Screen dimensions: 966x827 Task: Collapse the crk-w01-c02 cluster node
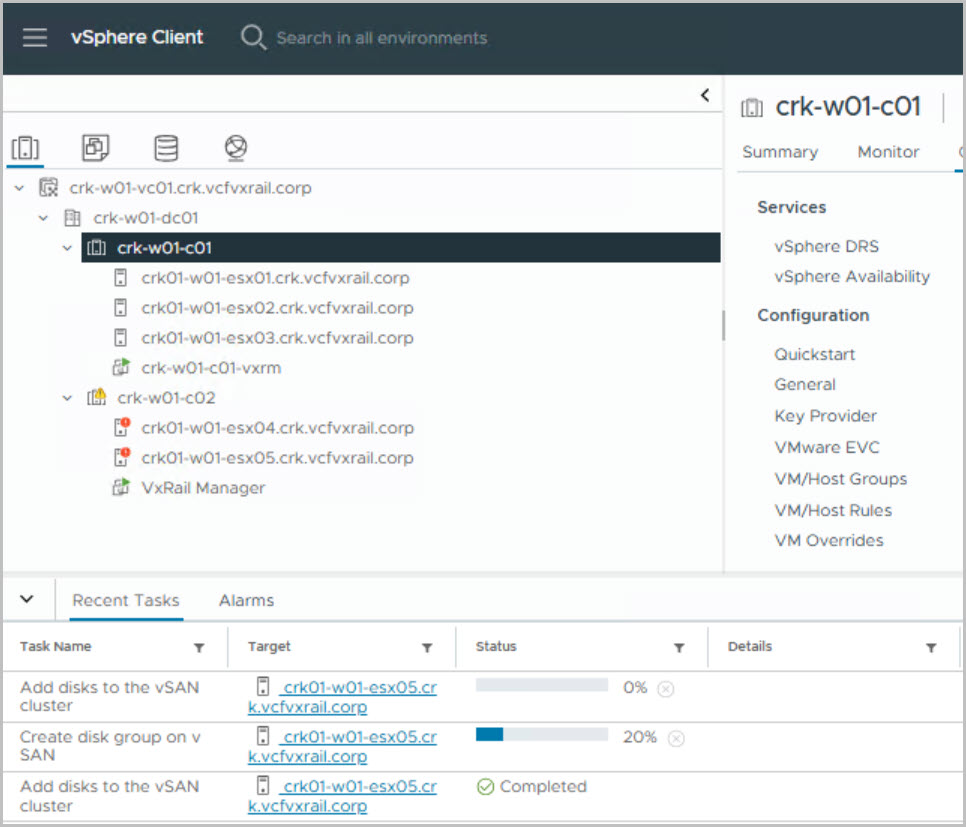coord(67,398)
